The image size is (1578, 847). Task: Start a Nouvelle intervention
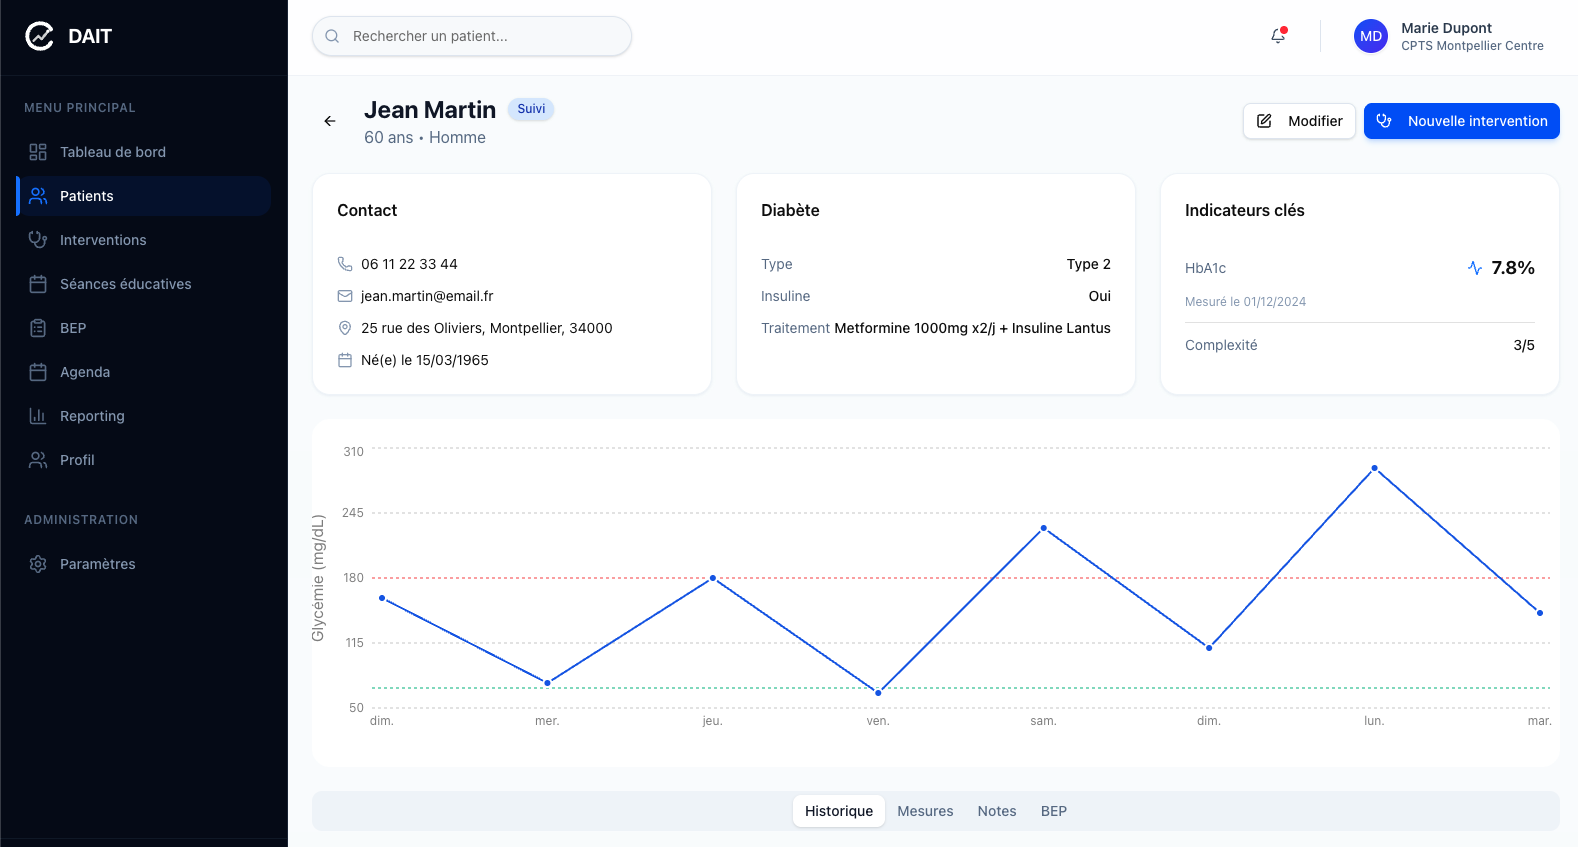pos(1461,121)
